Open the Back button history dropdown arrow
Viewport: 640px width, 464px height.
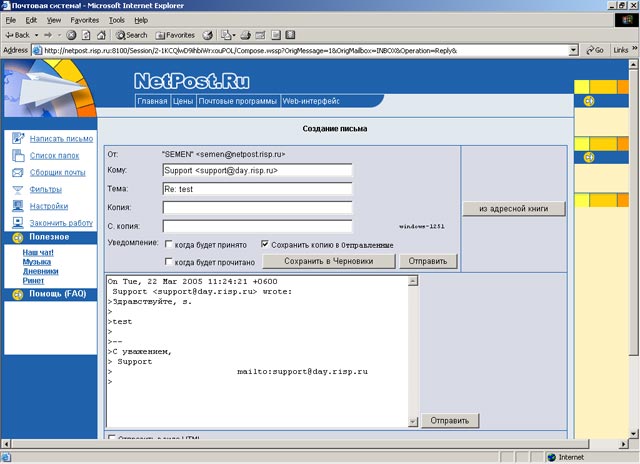36,36
